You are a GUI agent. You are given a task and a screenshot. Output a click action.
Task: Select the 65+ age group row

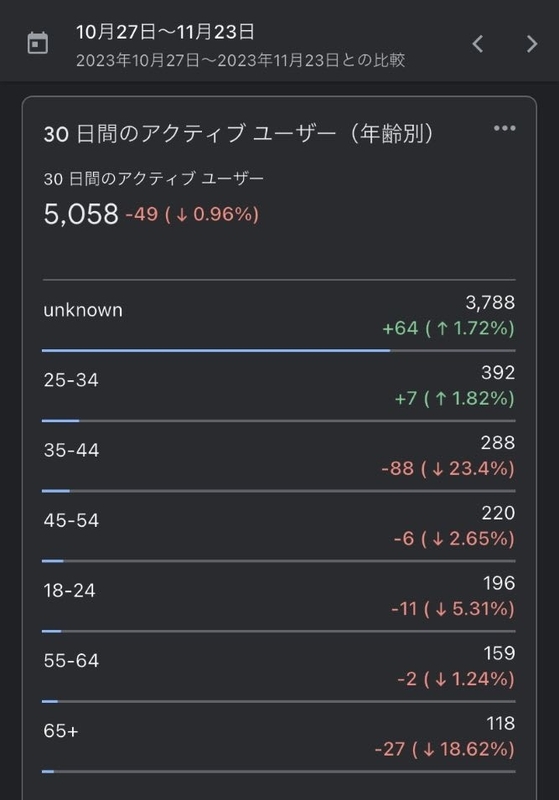[x=279, y=737]
